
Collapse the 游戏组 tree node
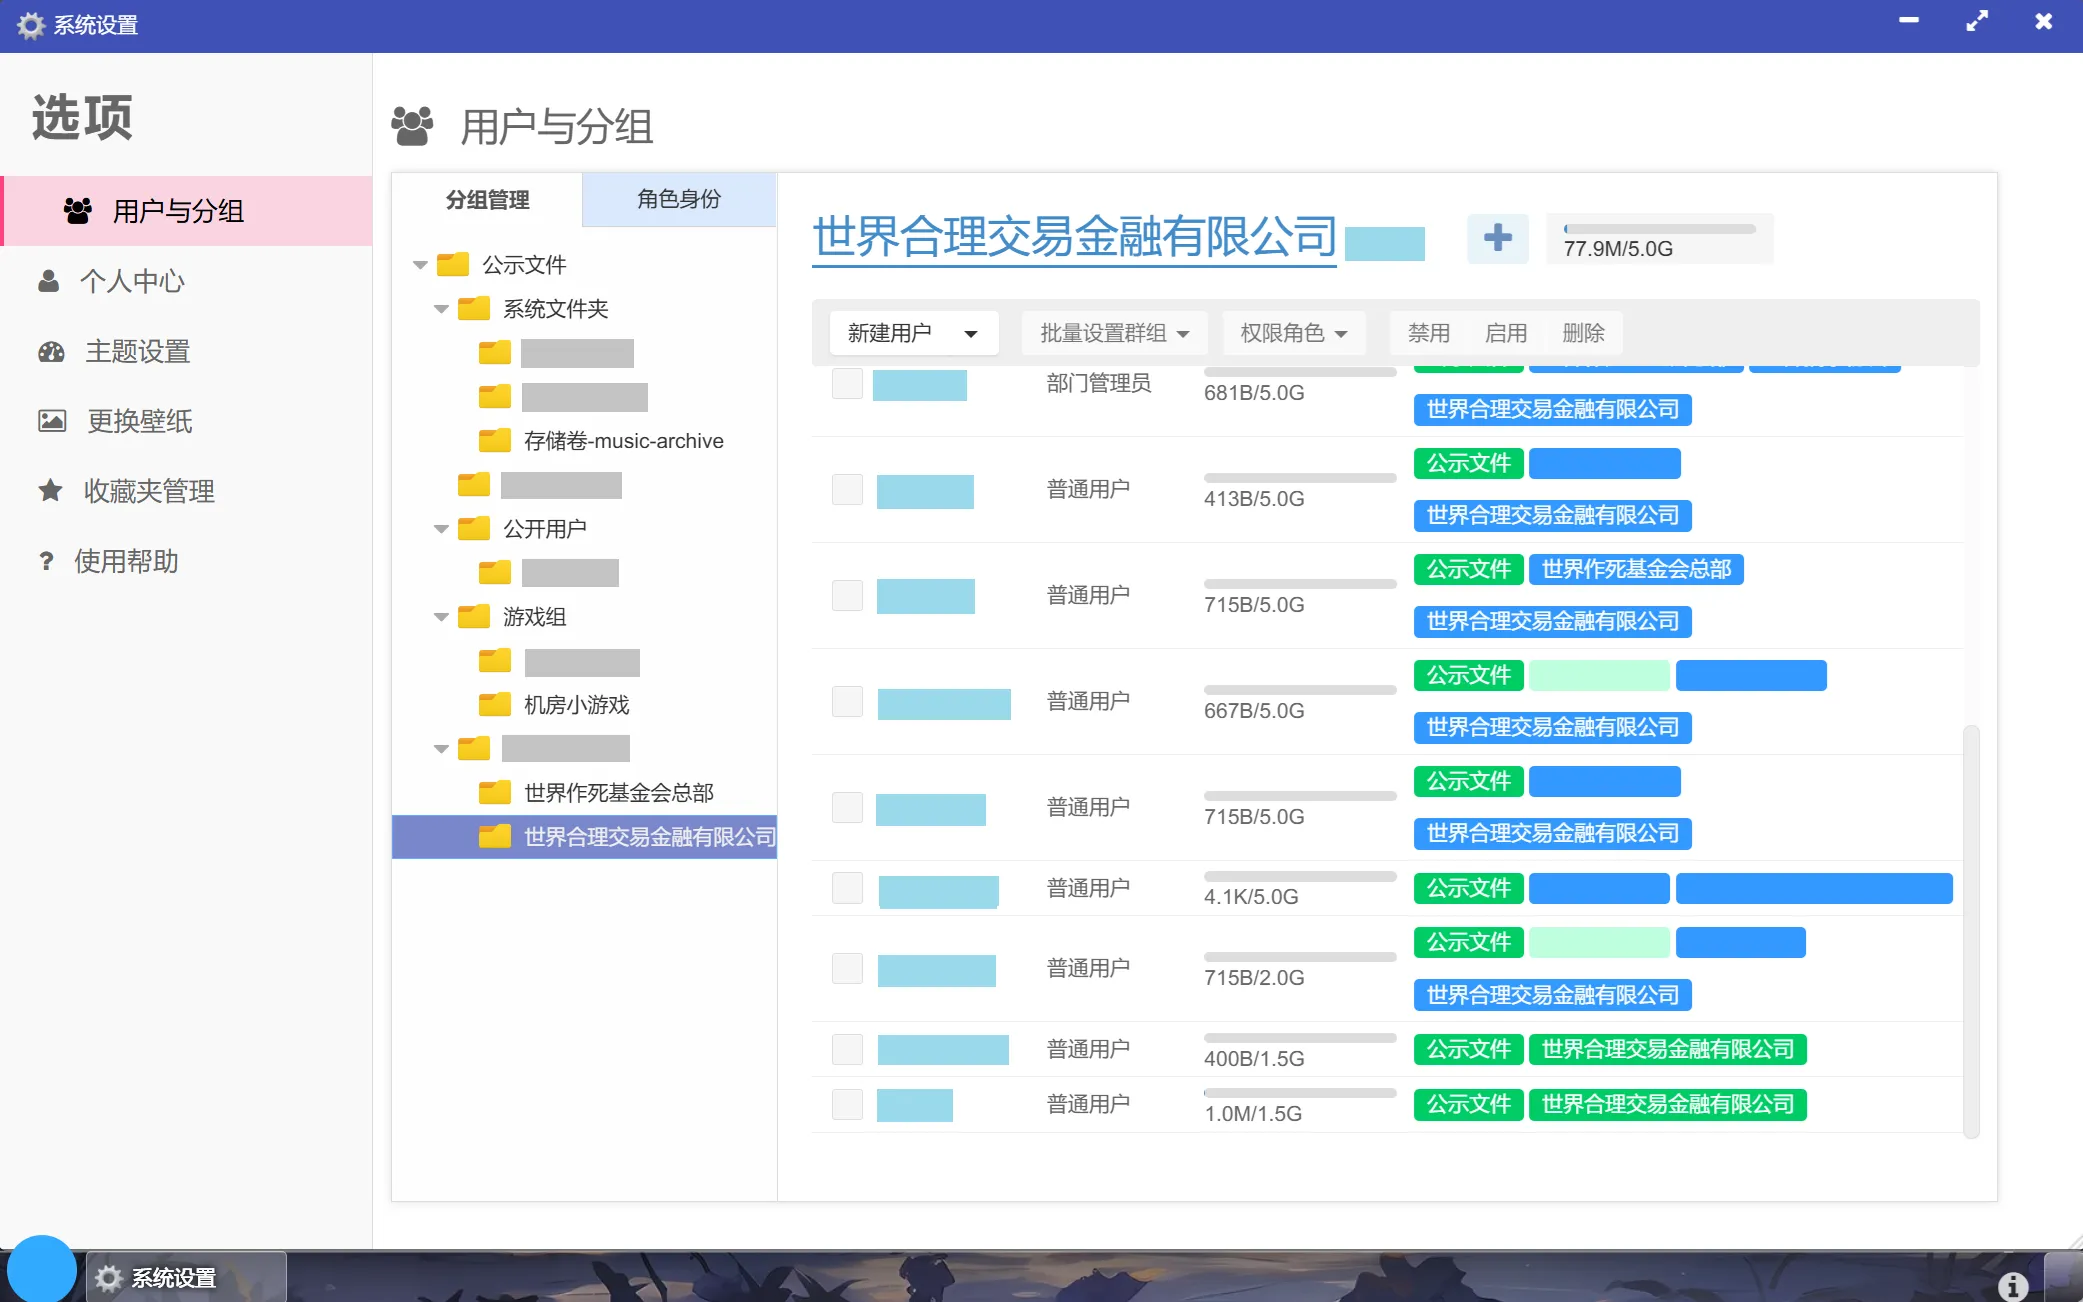(441, 617)
